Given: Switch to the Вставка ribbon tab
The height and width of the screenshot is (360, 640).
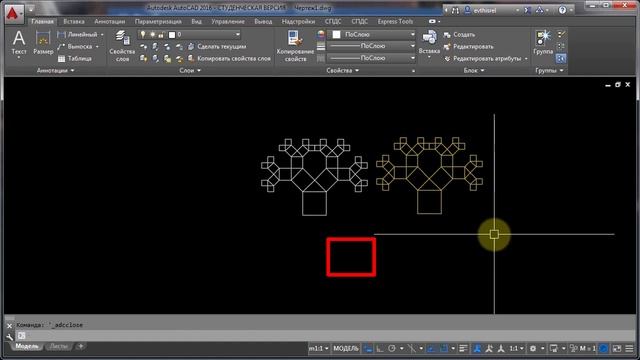Looking at the screenshot, I should pyautogui.click(x=74, y=21).
